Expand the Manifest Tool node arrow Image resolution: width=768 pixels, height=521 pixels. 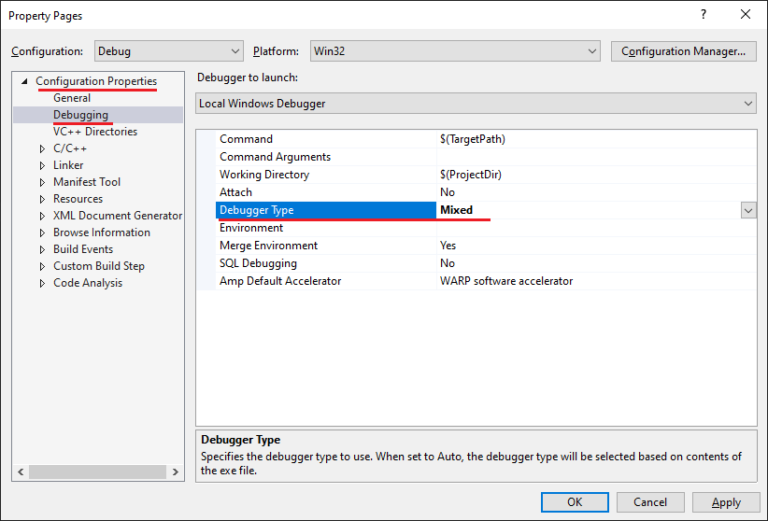click(x=42, y=182)
